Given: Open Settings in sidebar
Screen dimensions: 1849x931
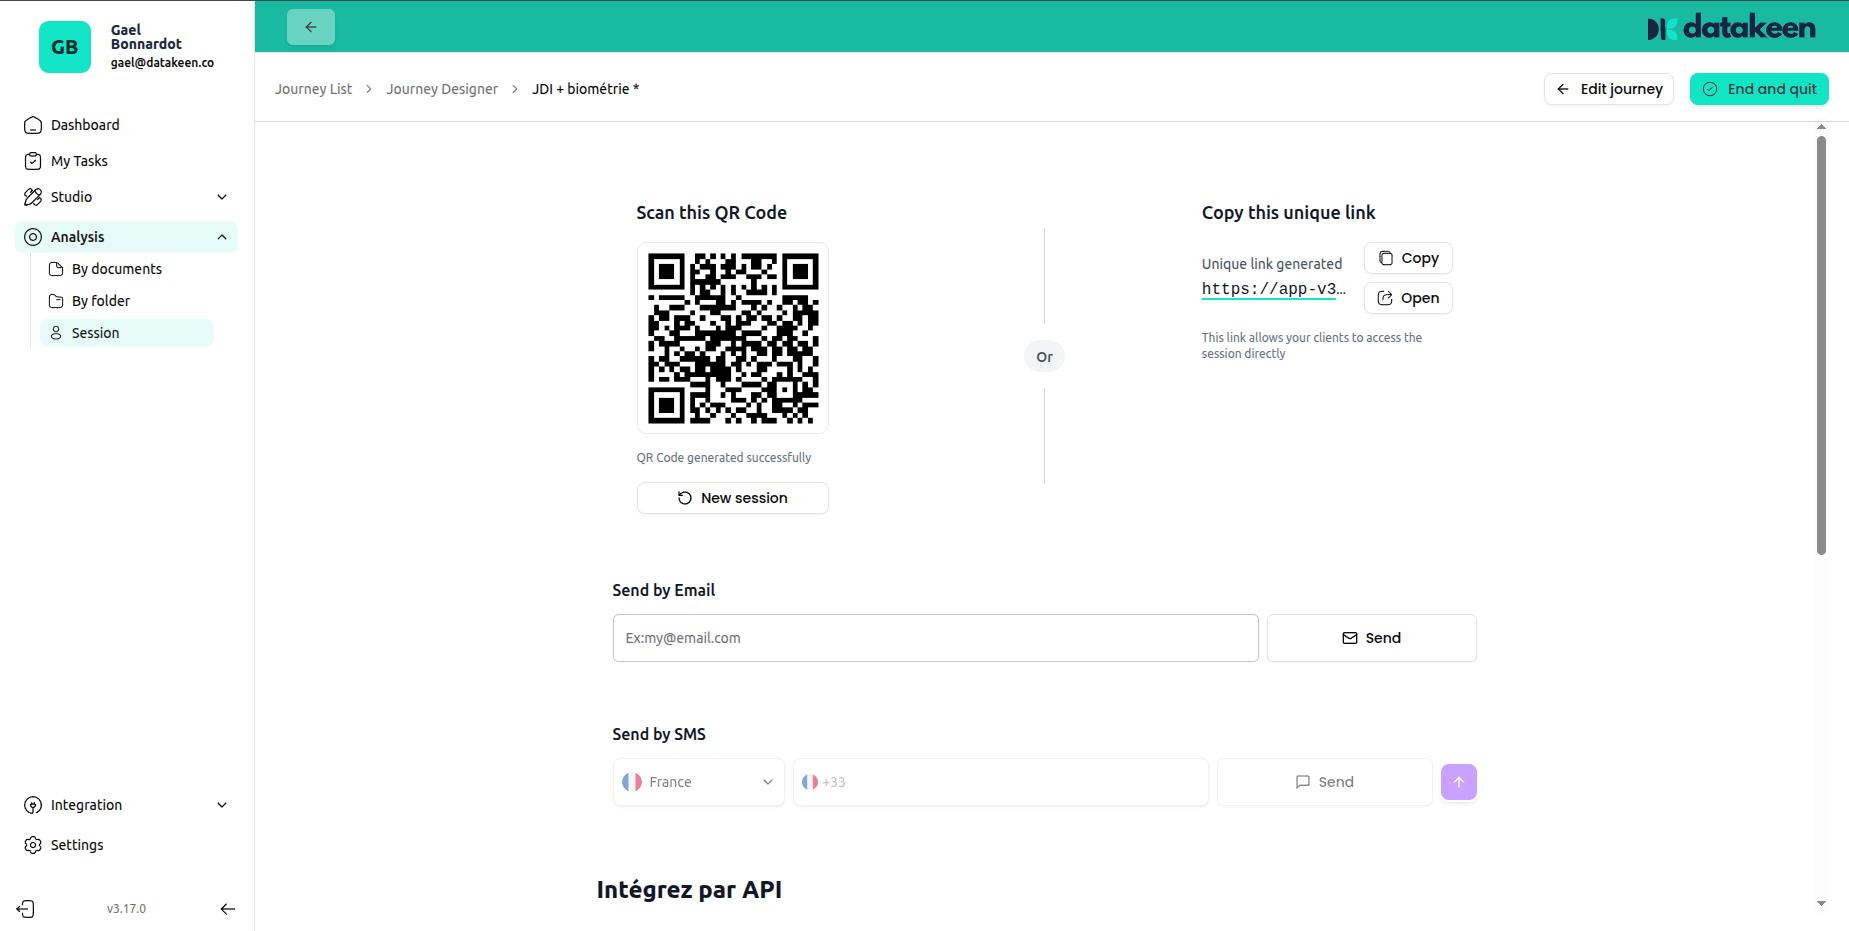Looking at the screenshot, I should coord(127,845).
